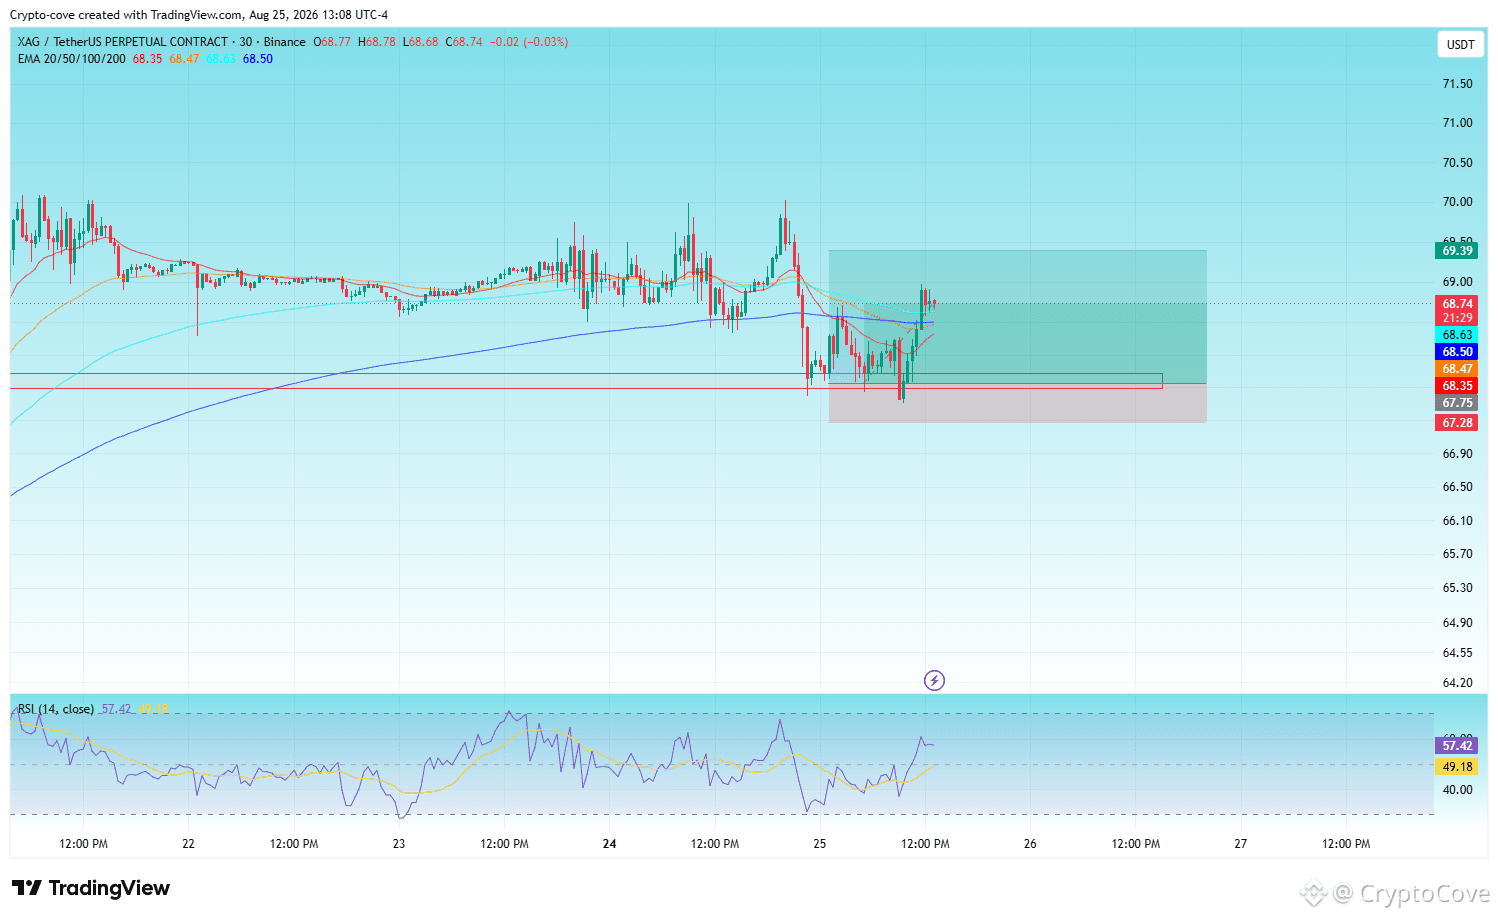The width and height of the screenshot is (1498, 918).
Task: Click the red 68.35 price axis label
Action: [x=1457, y=386]
